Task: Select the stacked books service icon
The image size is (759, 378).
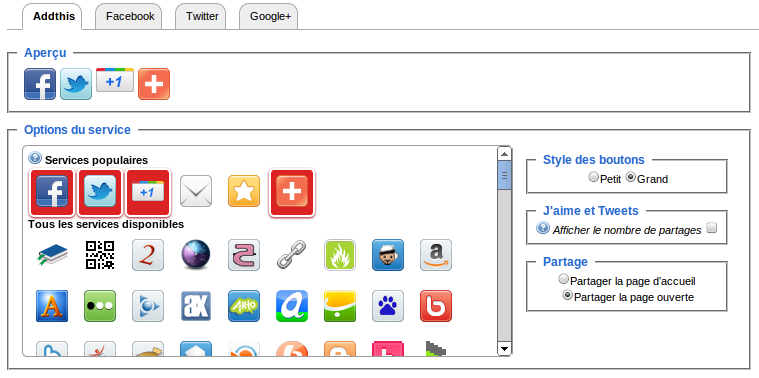Action: click(x=52, y=255)
